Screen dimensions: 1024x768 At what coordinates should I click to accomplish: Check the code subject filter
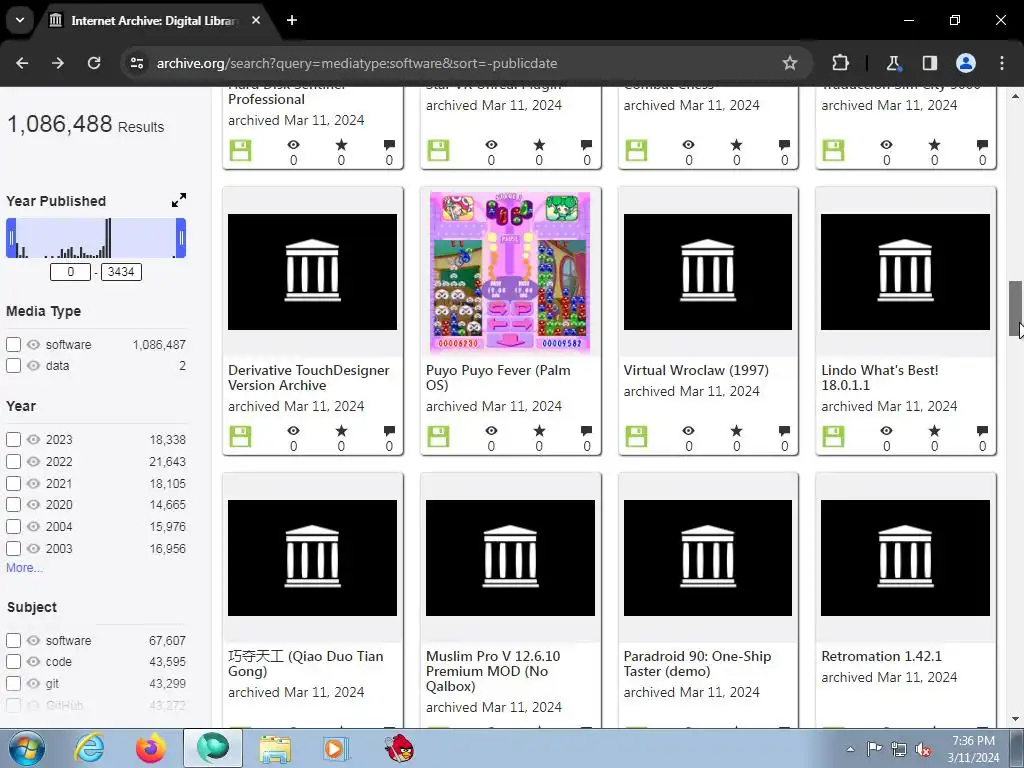point(13,662)
